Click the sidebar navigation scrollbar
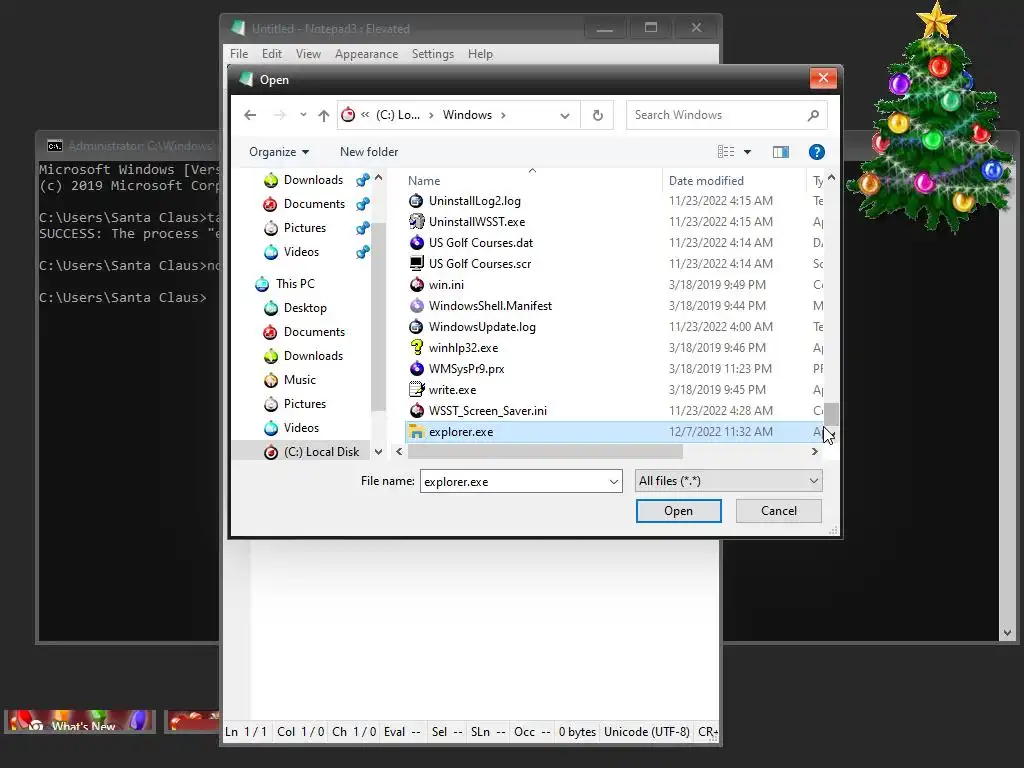 [x=378, y=316]
